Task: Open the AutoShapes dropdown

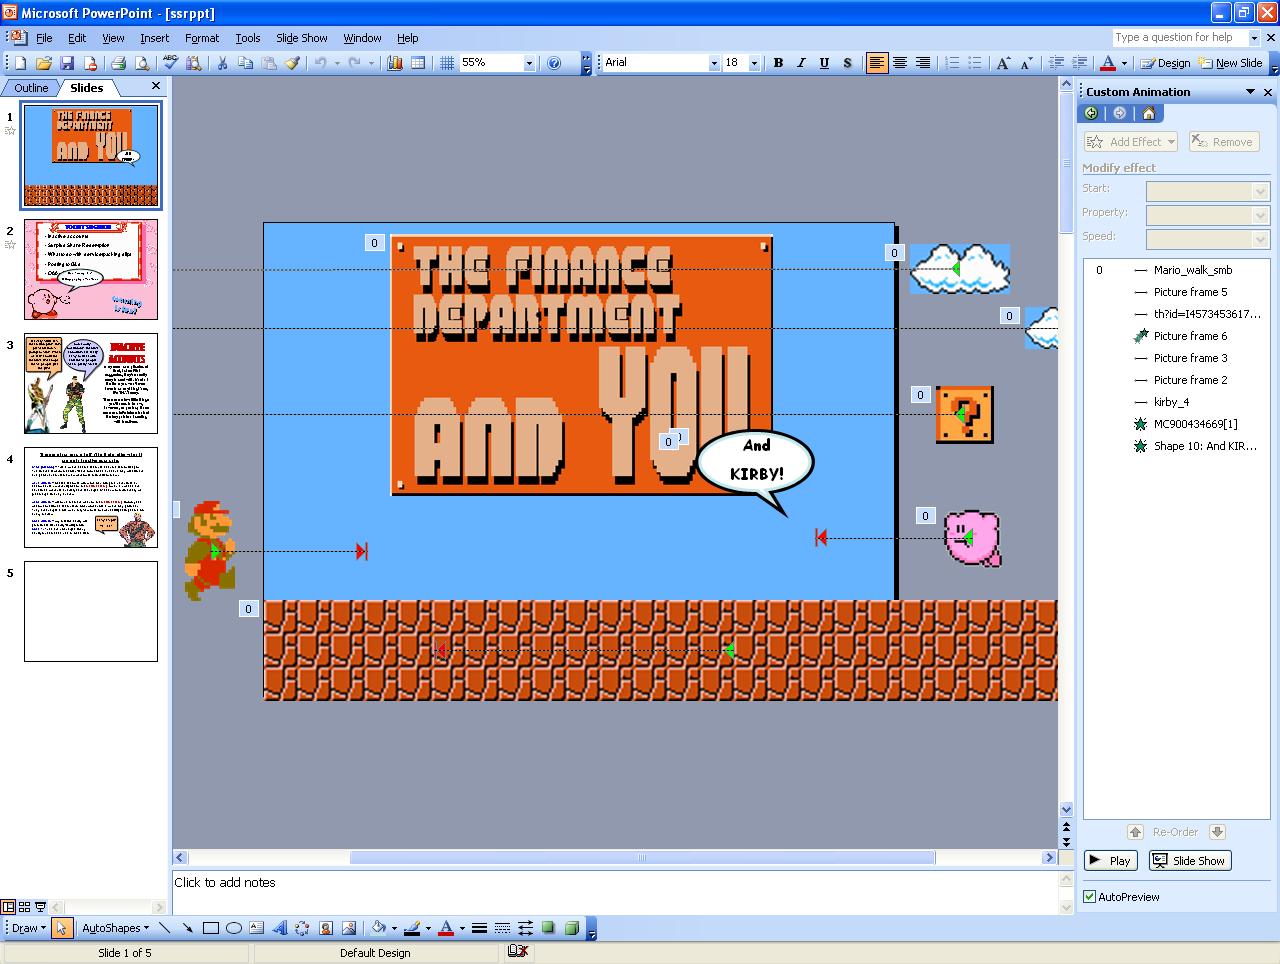Action: pyautogui.click(x=115, y=928)
